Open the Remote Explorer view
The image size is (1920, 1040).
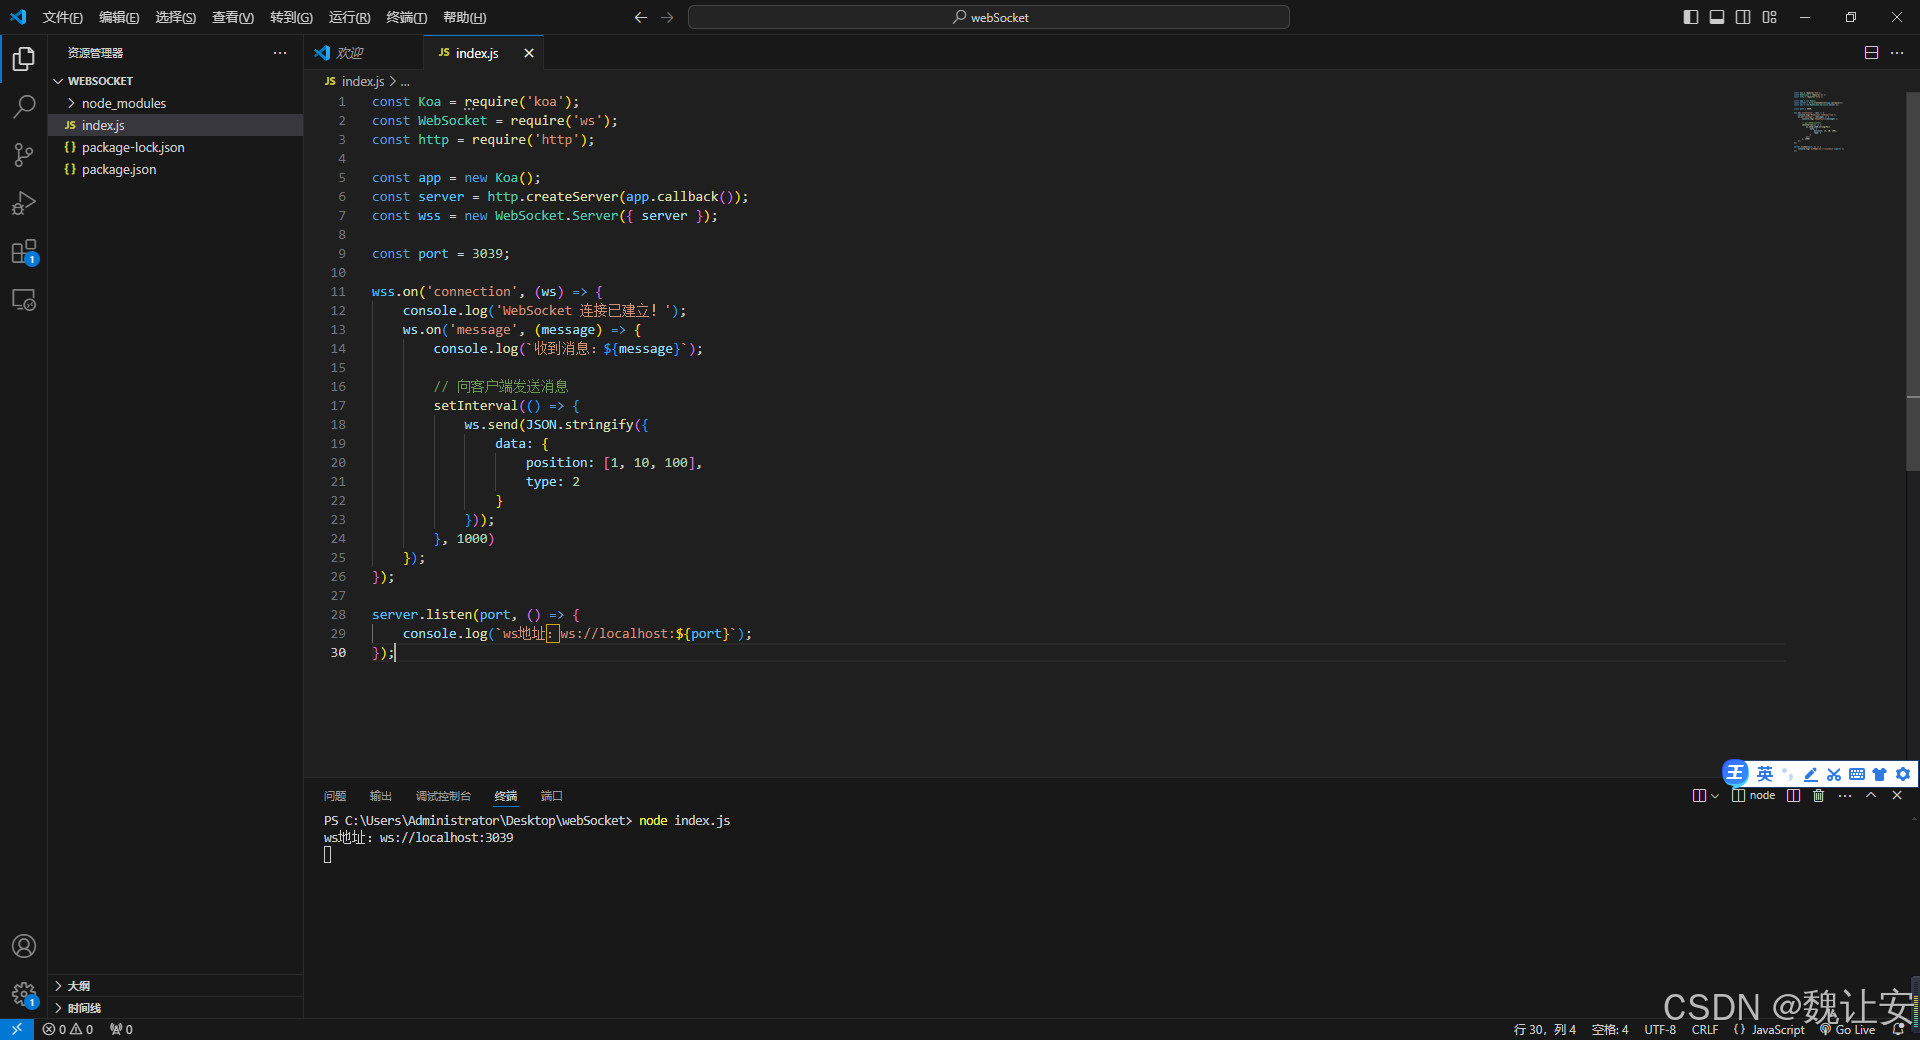(x=23, y=299)
